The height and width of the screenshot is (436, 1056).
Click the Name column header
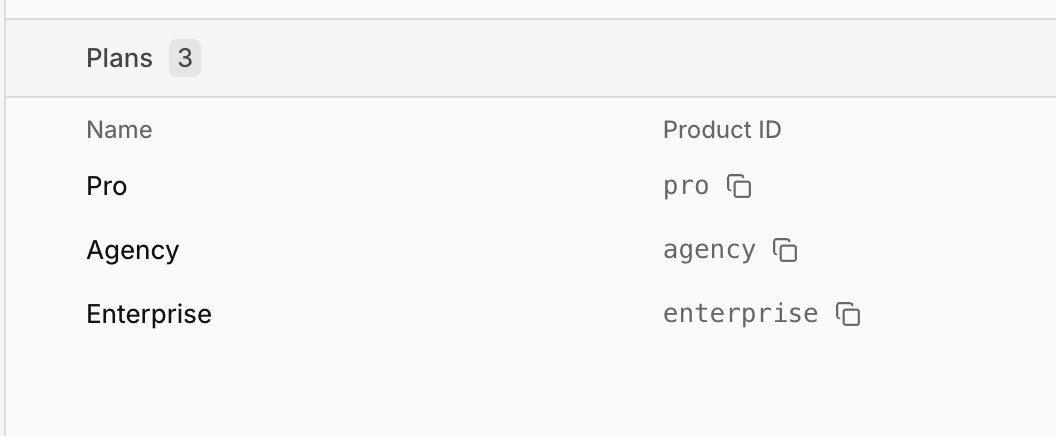click(x=119, y=130)
